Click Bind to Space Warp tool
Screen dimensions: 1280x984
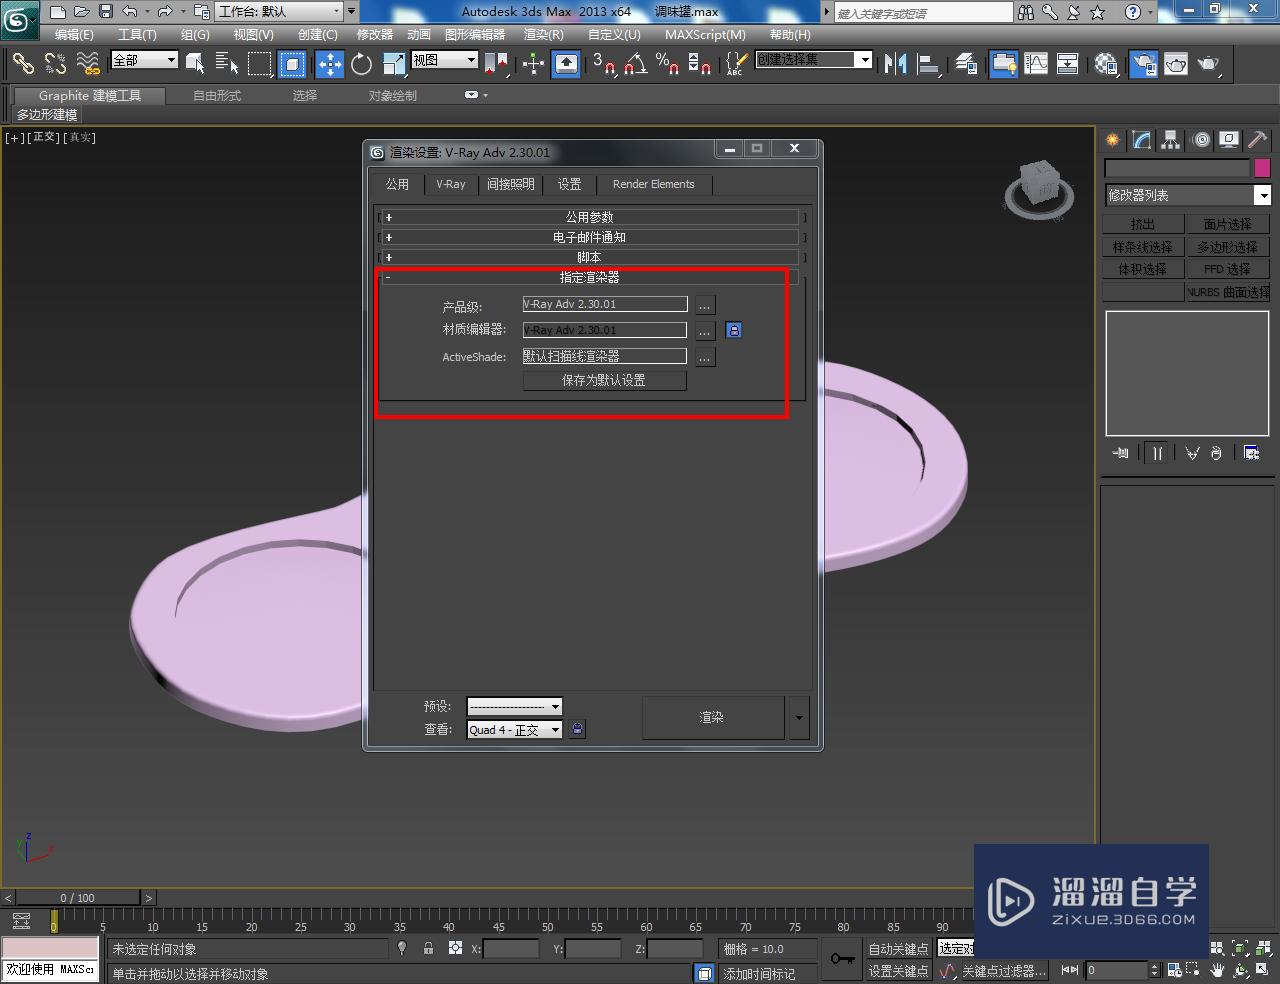(88, 64)
